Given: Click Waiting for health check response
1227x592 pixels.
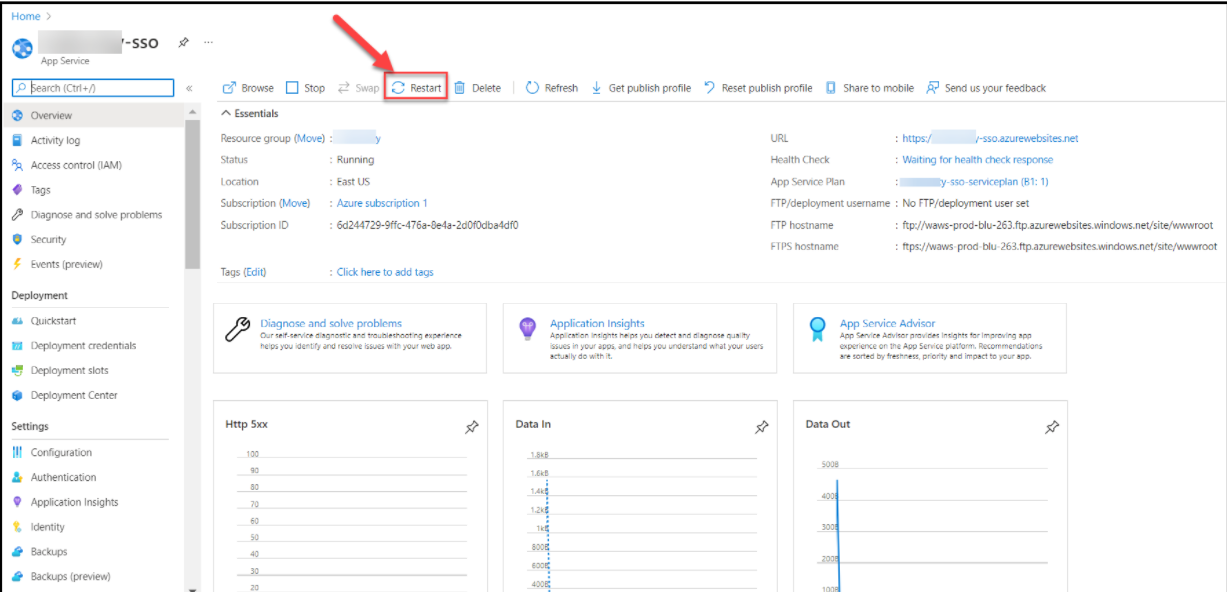Looking at the screenshot, I should (977, 160).
